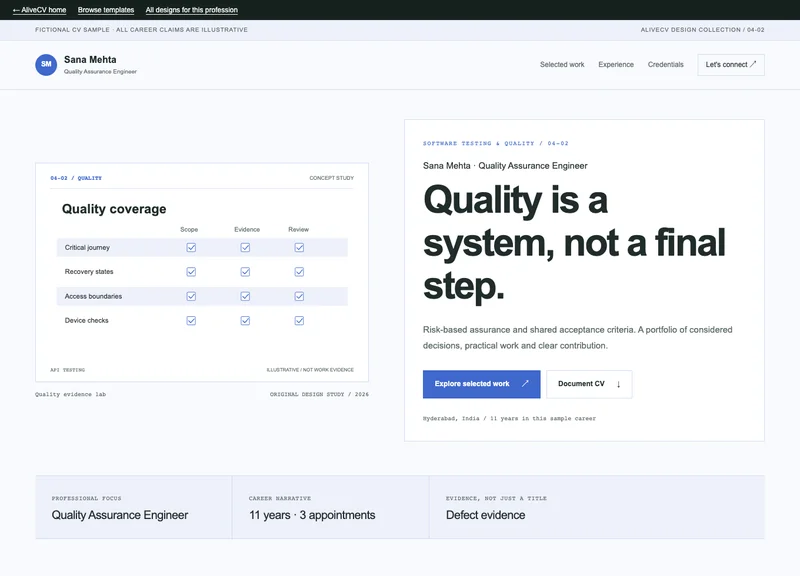The image size is (800, 576).
Task: Toggle Recovery states Evidence checkbox
Action: click(x=245, y=272)
